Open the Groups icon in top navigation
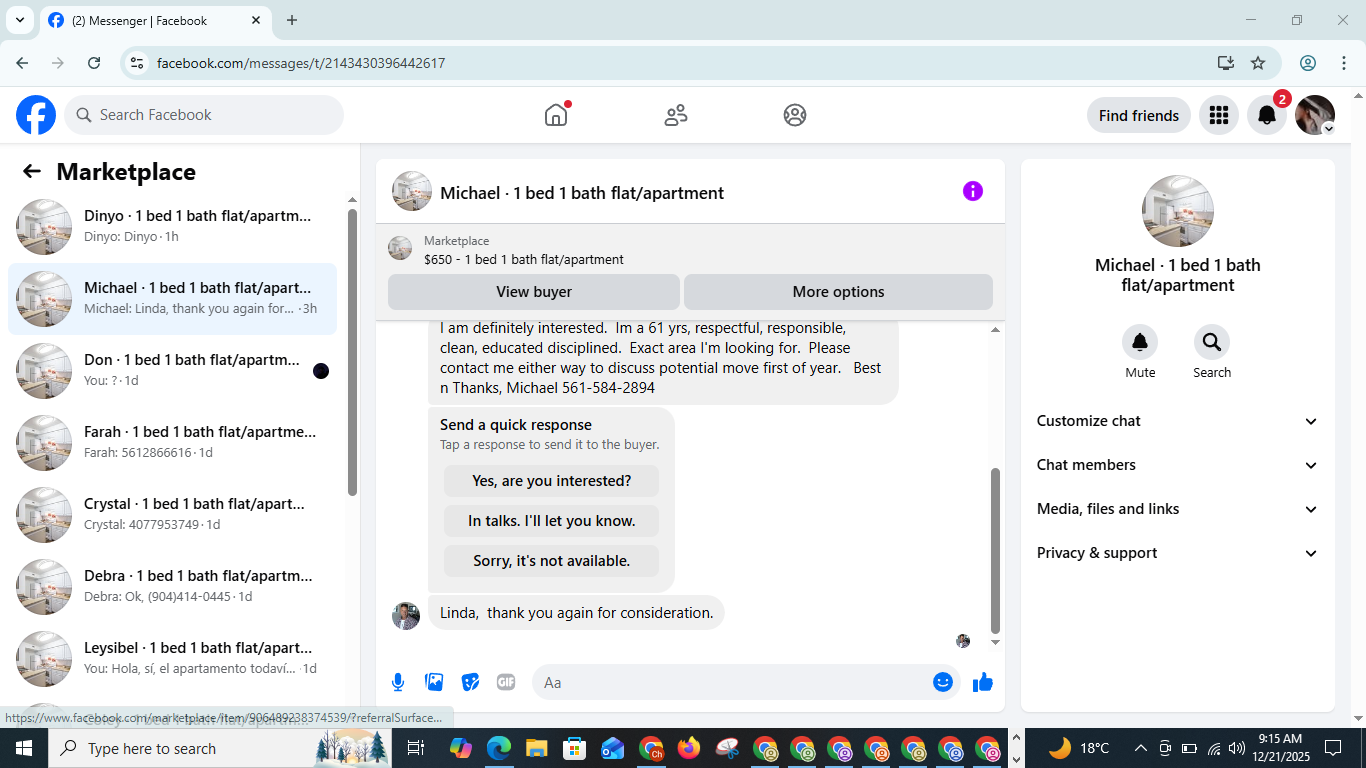 795,115
